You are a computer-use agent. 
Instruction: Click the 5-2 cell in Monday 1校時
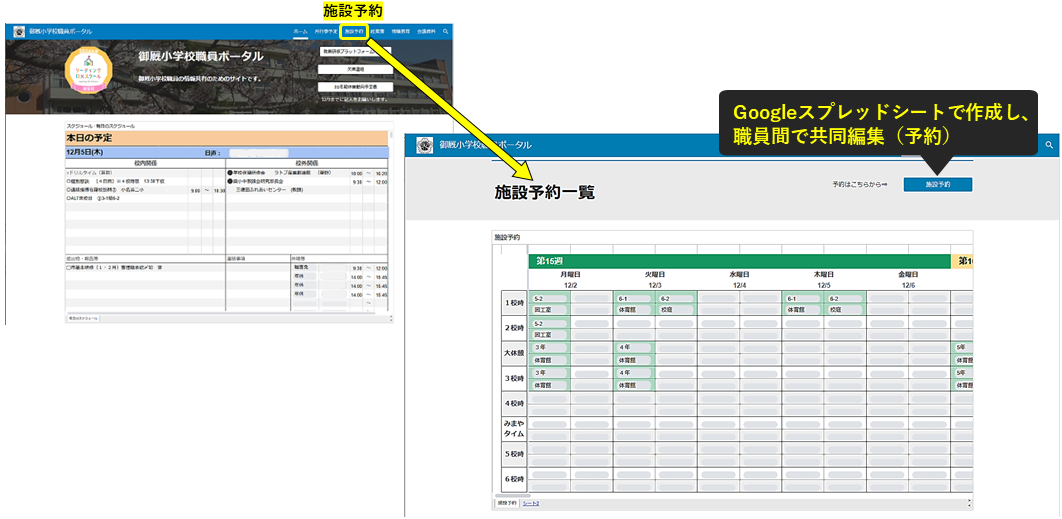[x=549, y=298]
